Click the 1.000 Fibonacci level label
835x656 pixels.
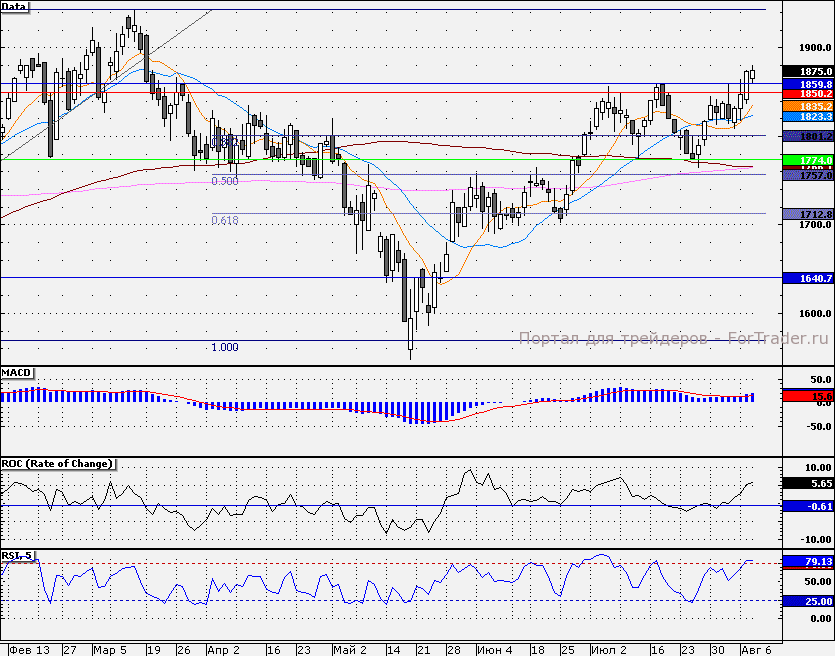point(225,347)
